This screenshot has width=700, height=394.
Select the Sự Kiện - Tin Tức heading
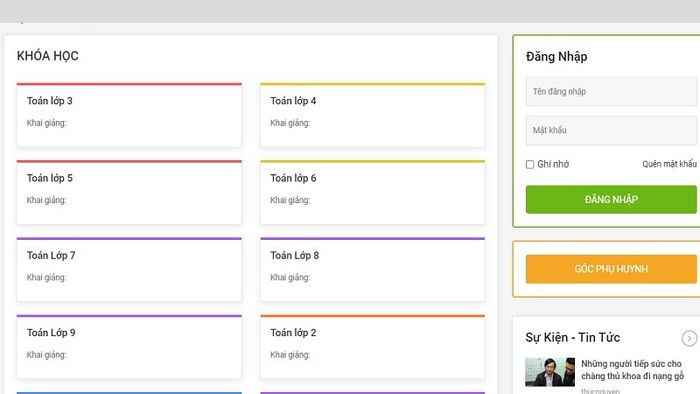pos(573,338)
